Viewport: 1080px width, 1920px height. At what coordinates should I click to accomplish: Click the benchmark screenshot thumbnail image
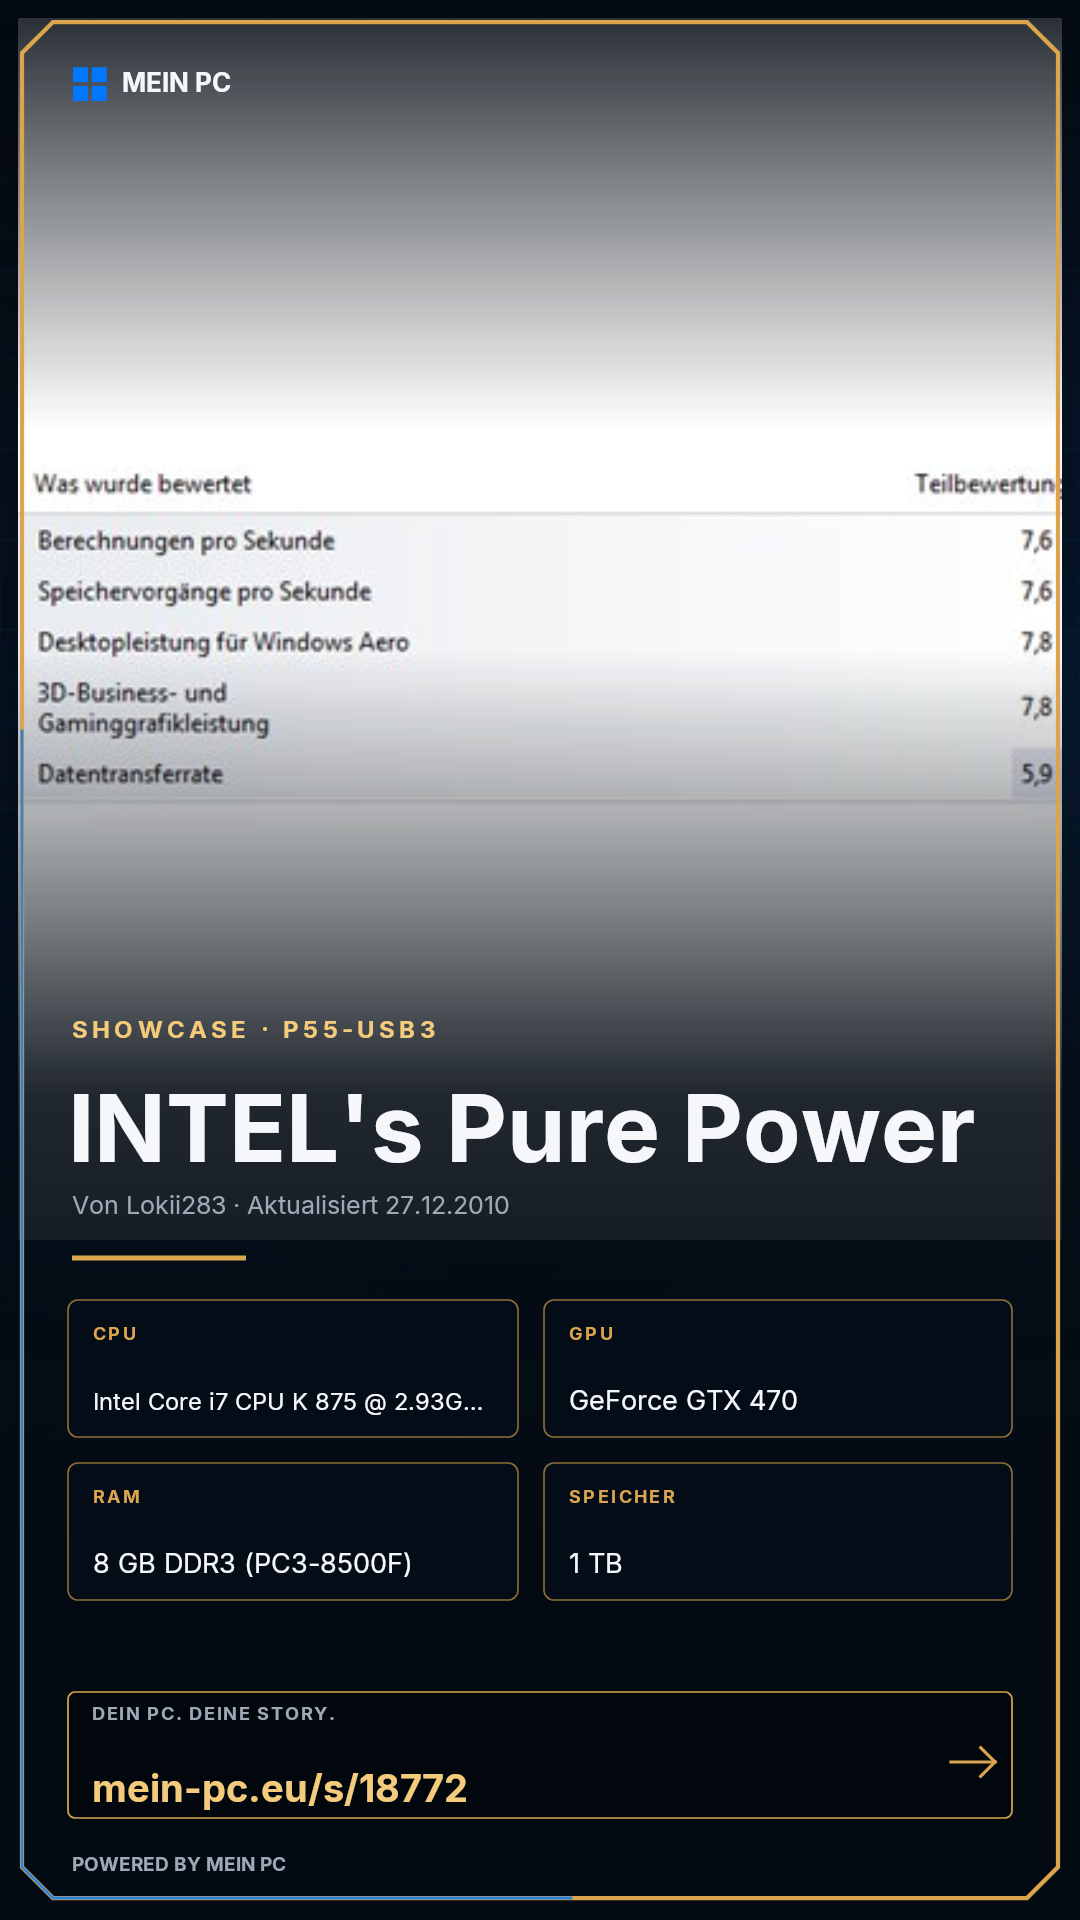pyautogui.click(x=540, y=630)
